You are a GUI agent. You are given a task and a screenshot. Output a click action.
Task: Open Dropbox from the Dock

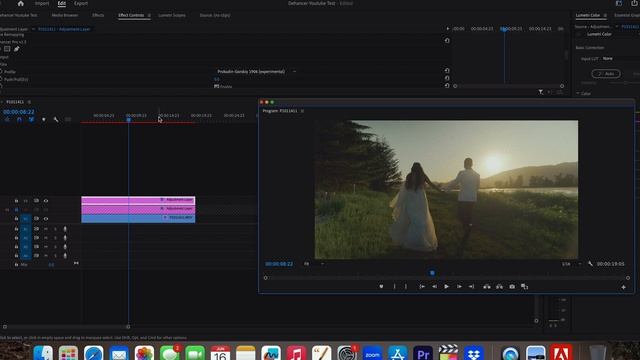[473, 353]
